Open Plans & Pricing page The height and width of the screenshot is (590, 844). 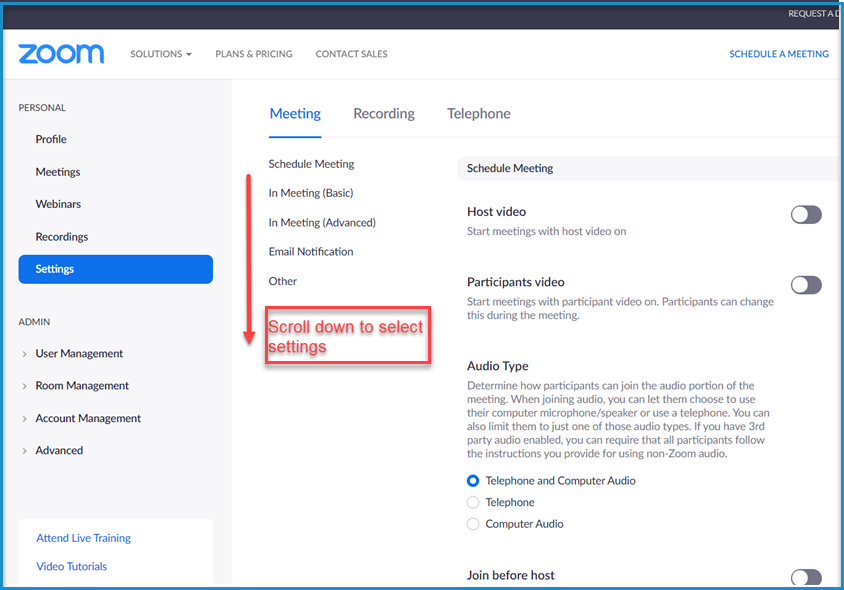[254, 54]
